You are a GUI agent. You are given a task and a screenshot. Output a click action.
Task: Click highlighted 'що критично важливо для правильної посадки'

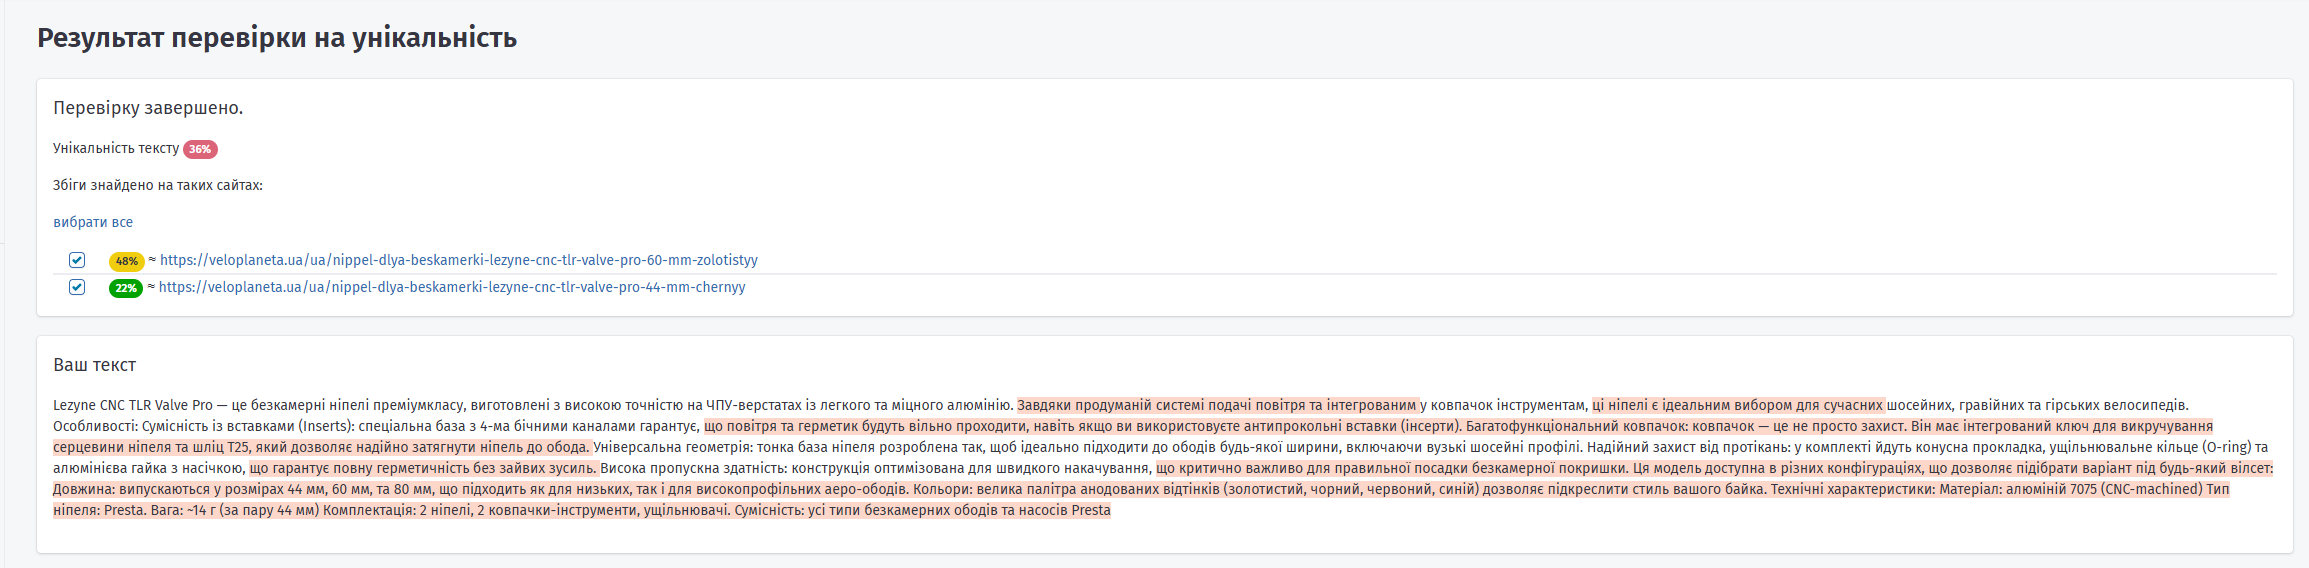[1392, 468]
